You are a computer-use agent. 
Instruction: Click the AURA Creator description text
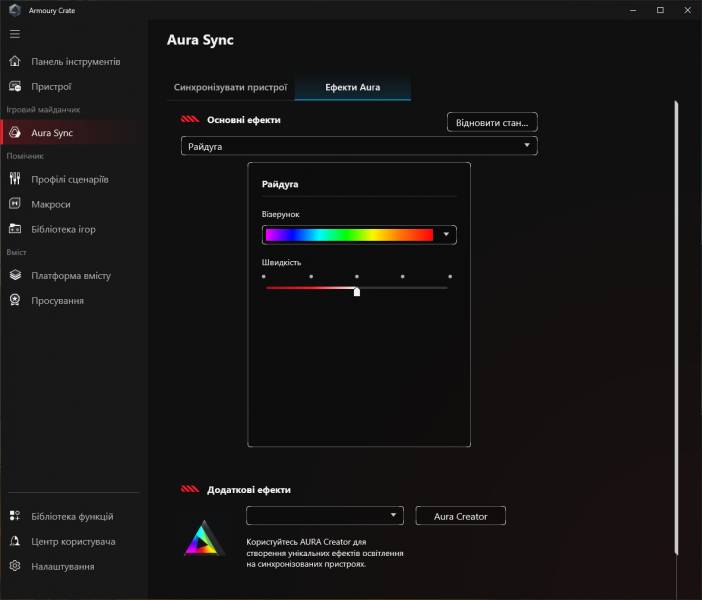325,553
